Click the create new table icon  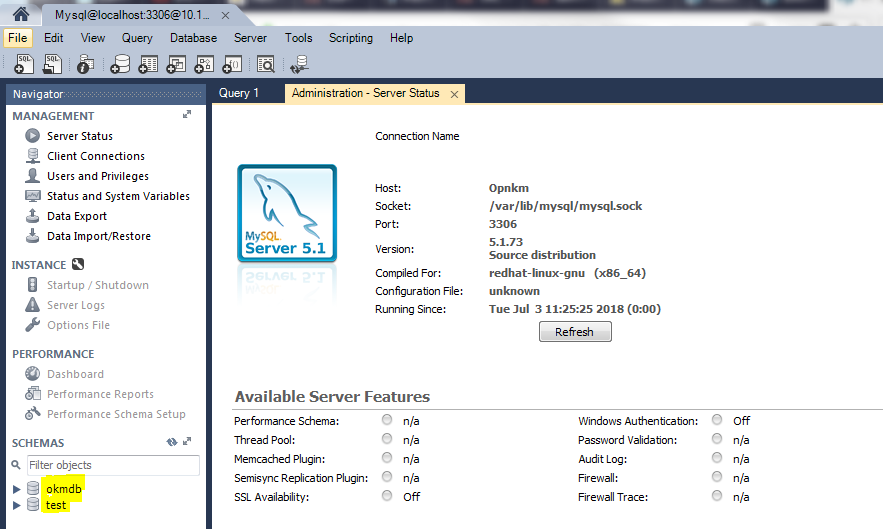click(148, 65)
